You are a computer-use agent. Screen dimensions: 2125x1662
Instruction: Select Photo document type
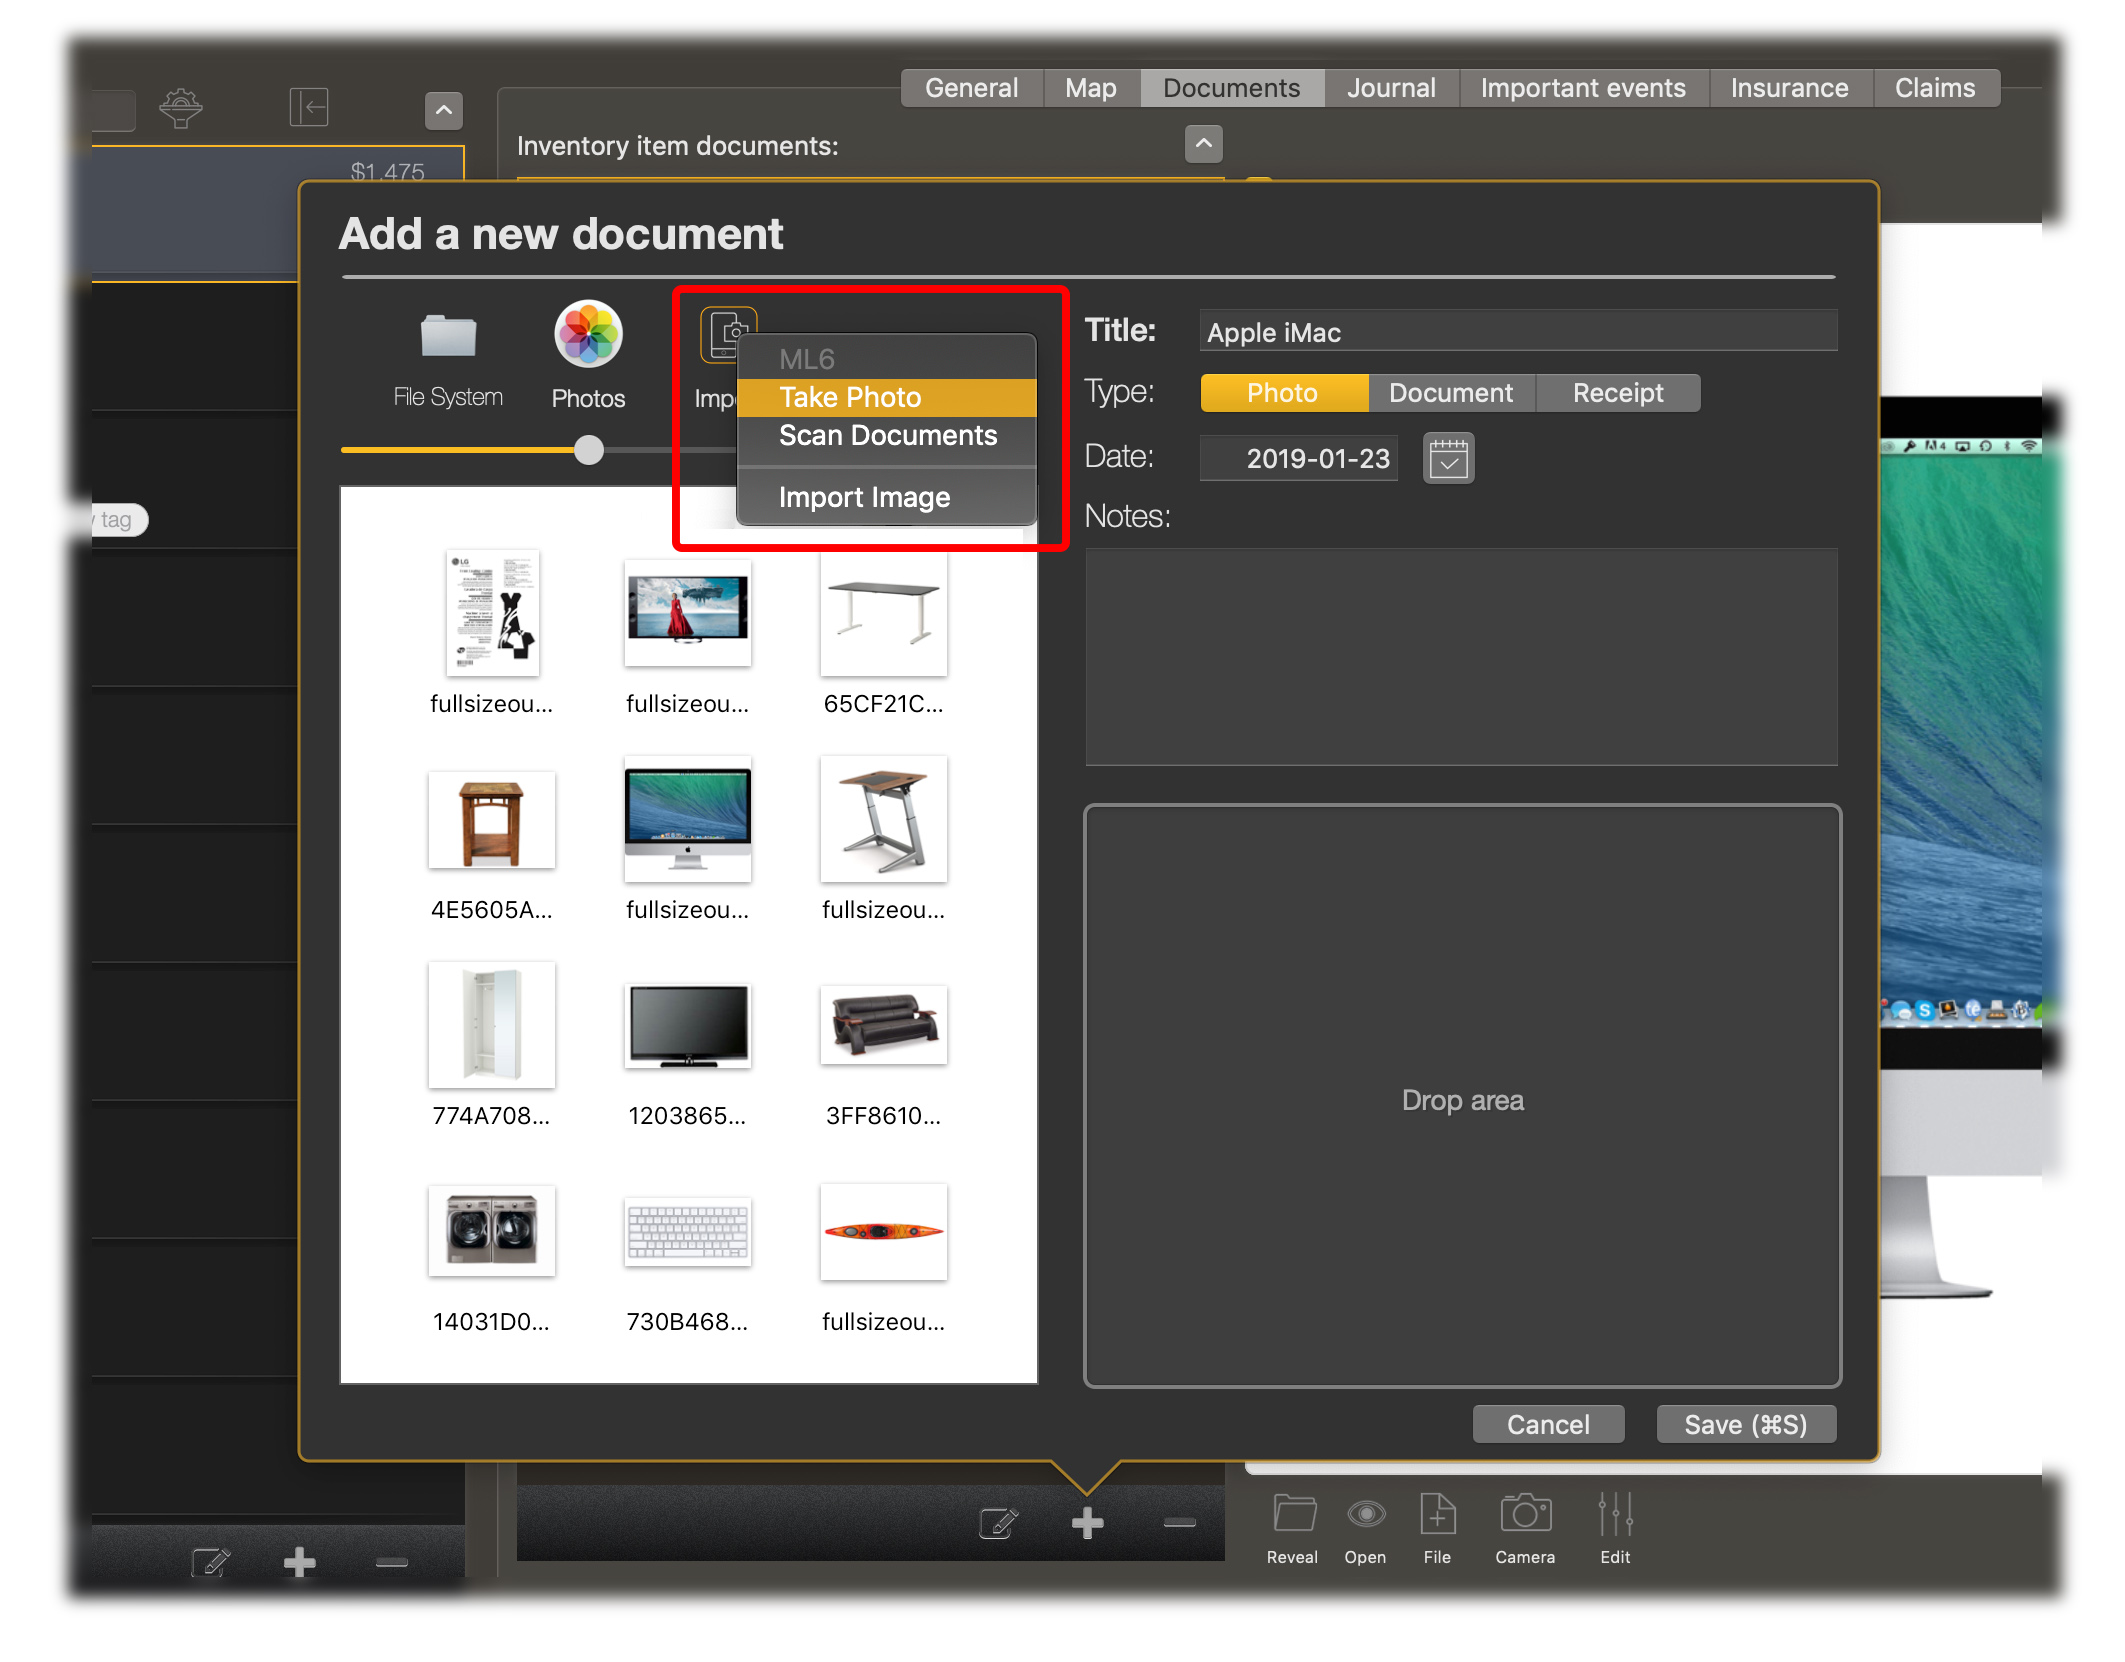click(x=1283, y=393)
